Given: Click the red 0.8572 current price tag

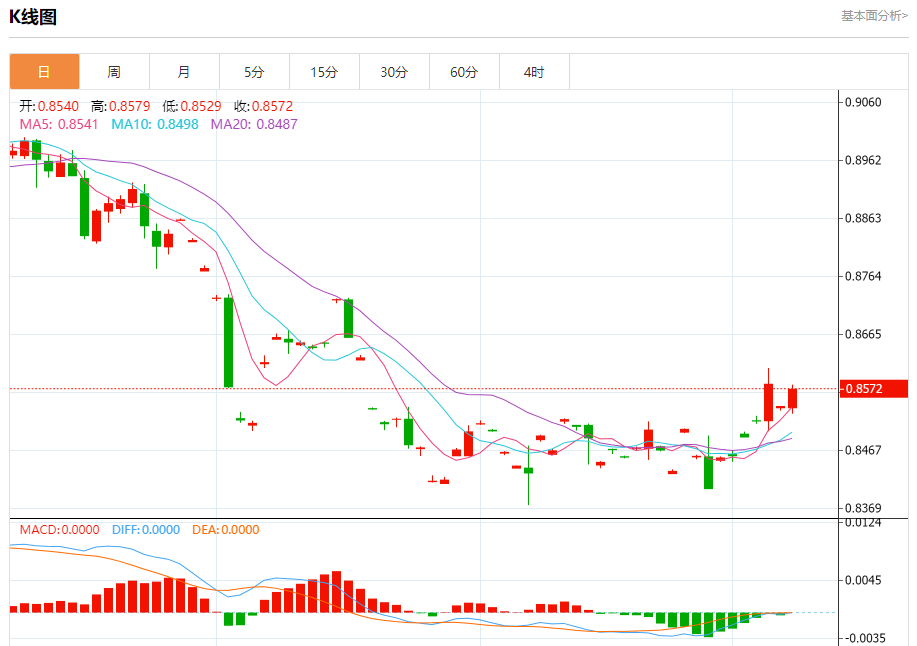Looking at the screenshot, I should pyautogui.click(x=874, y=389).
